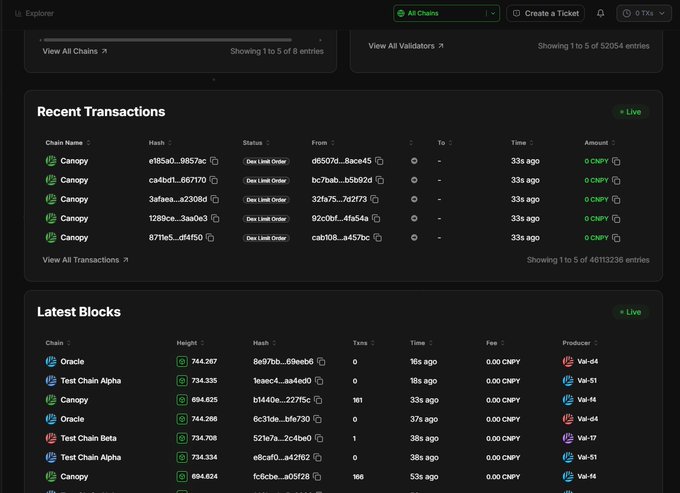
Task: Sort blocks by Chain column
Action: pos(58,343)
